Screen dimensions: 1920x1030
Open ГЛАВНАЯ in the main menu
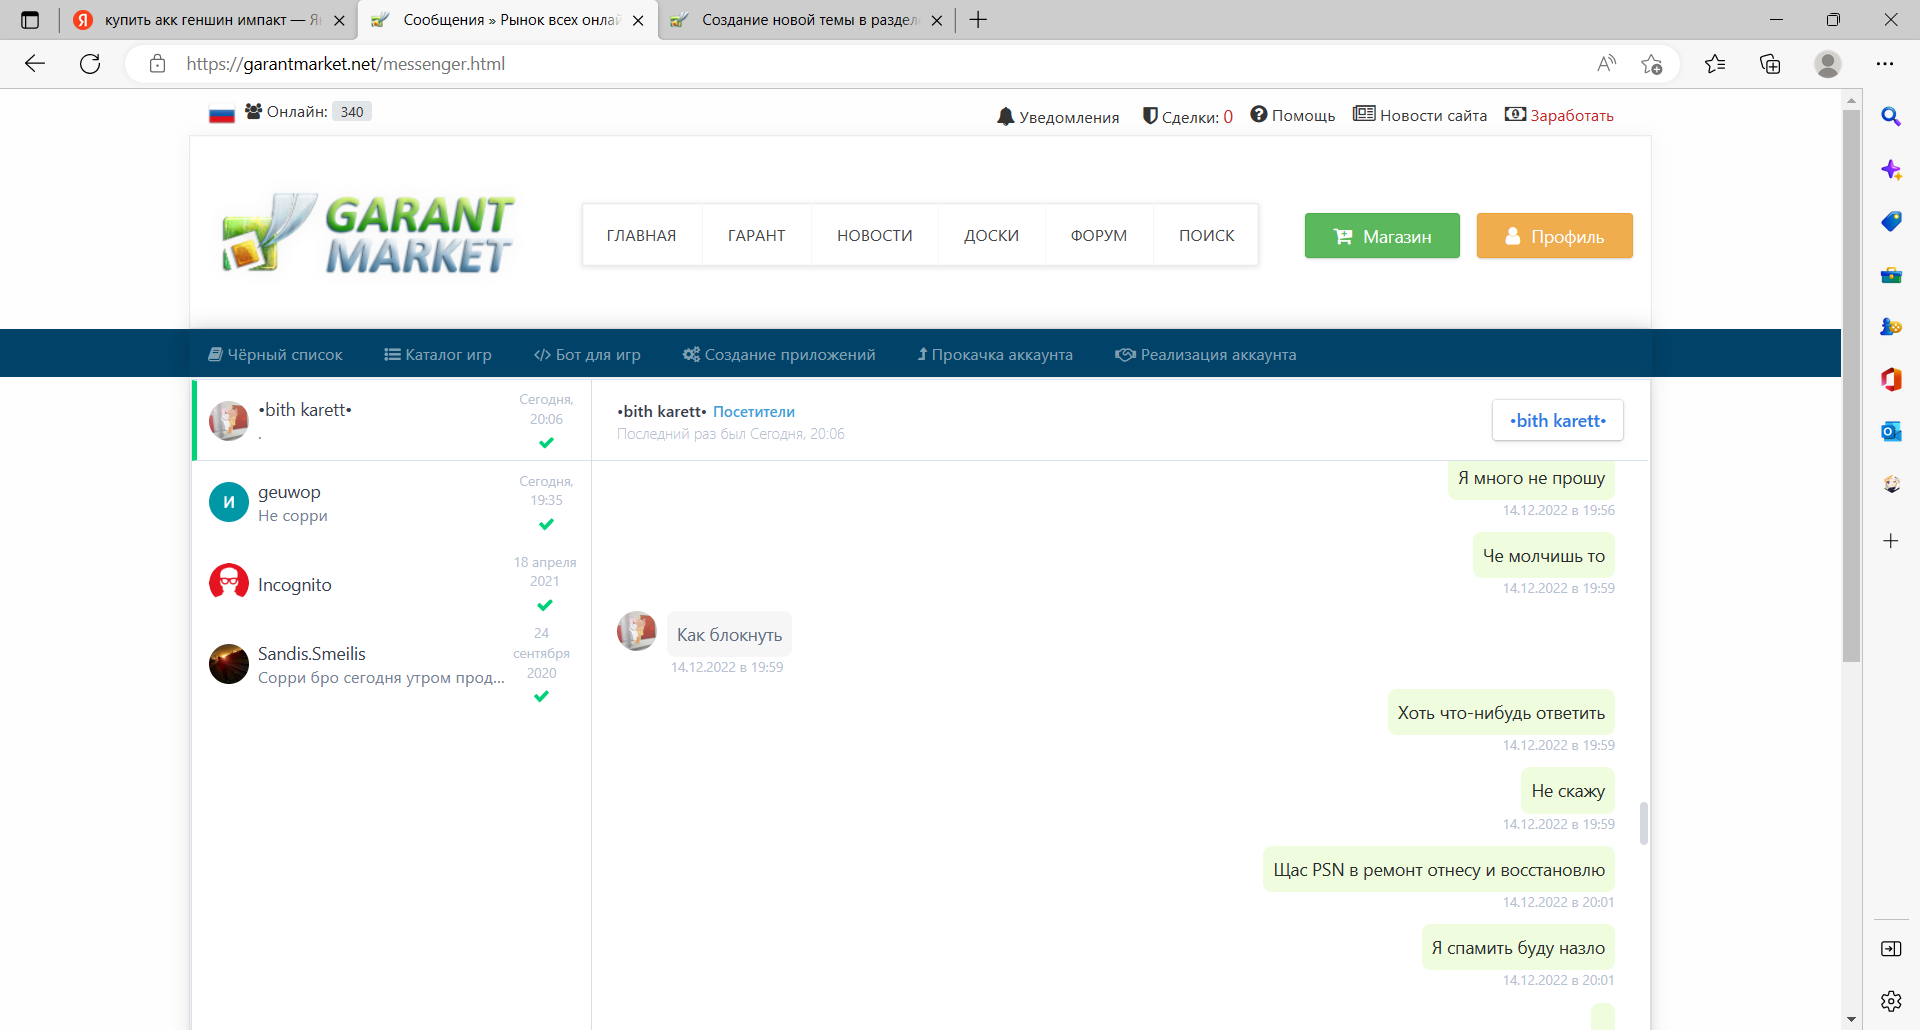[x=641, y=235]
